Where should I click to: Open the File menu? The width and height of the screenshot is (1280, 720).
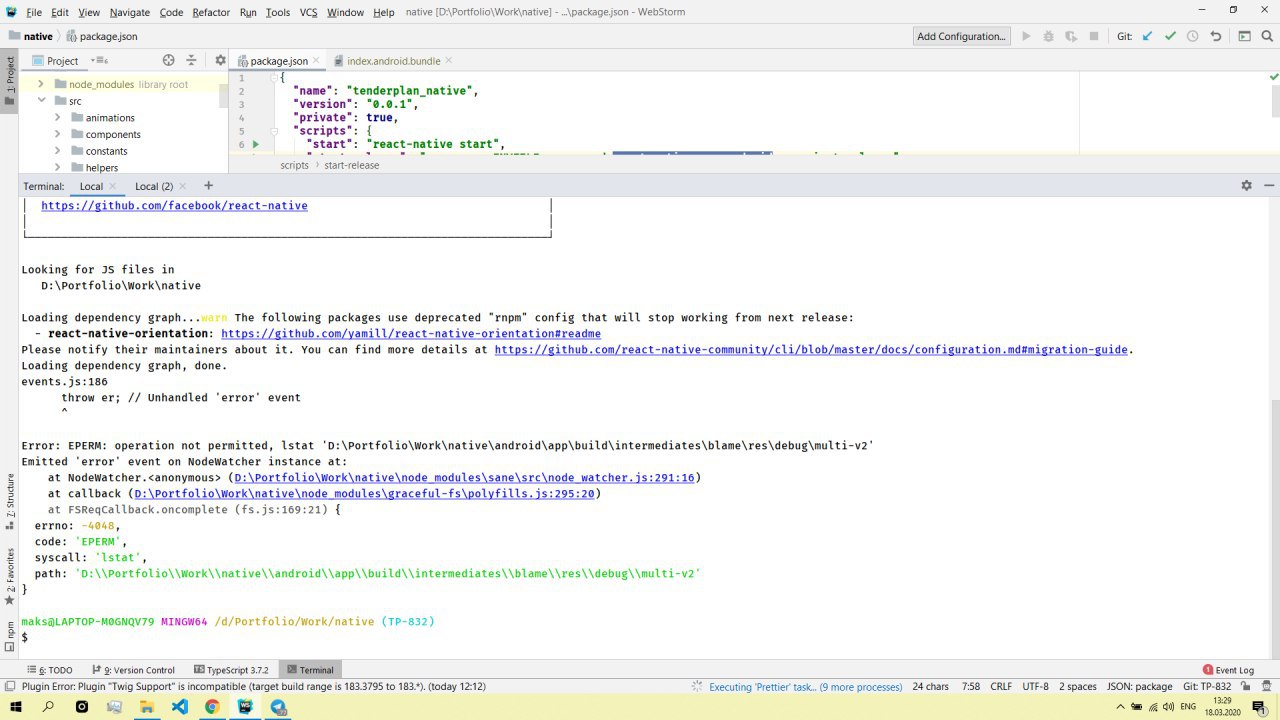34,12
